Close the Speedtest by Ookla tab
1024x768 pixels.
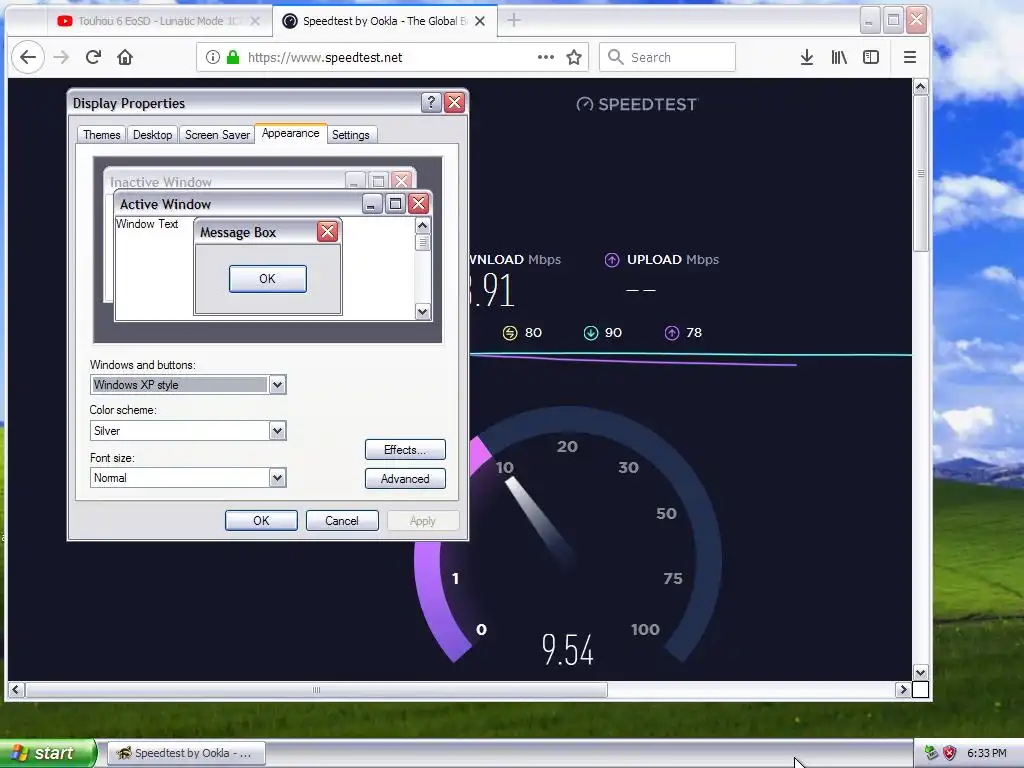pos(480,21)
